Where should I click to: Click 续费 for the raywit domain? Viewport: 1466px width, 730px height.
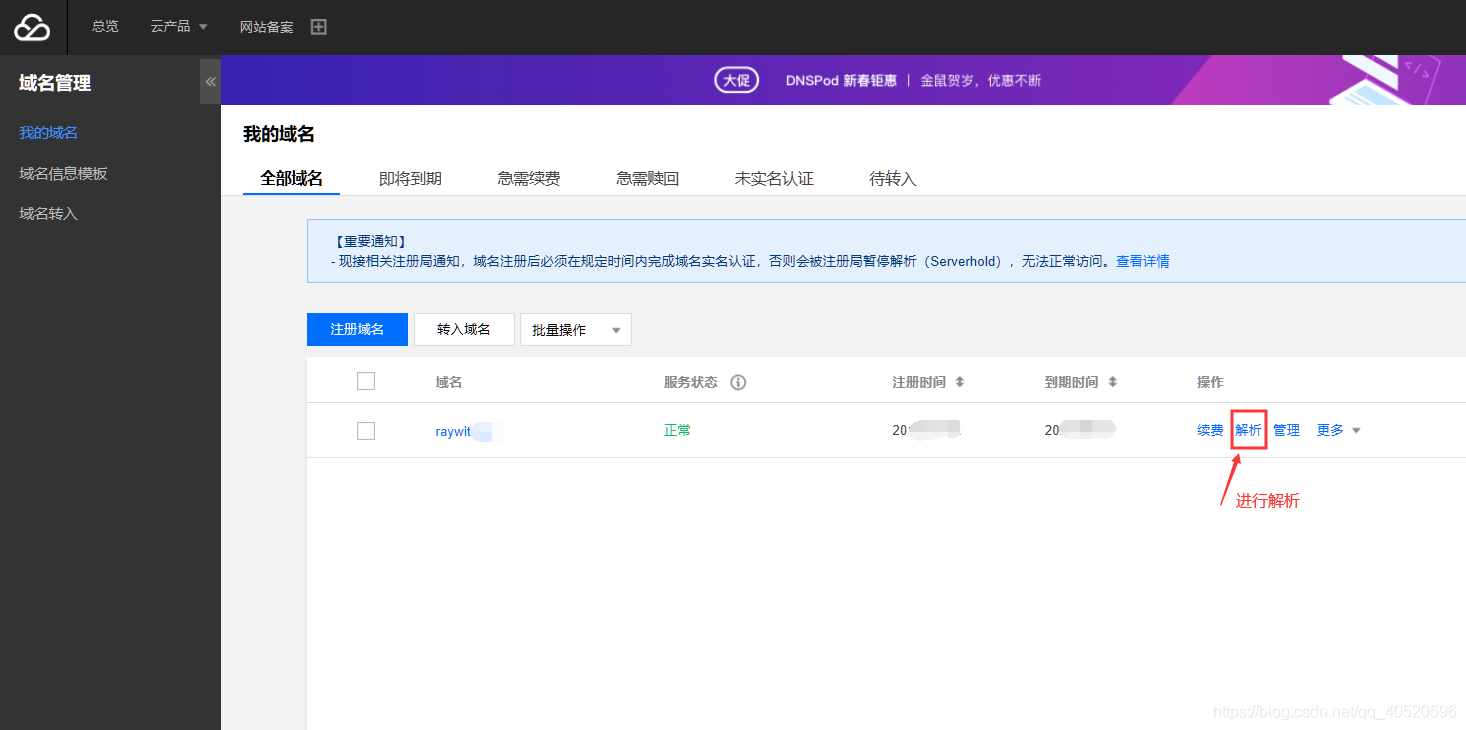pyautogui.click(x=1209, y=429)
